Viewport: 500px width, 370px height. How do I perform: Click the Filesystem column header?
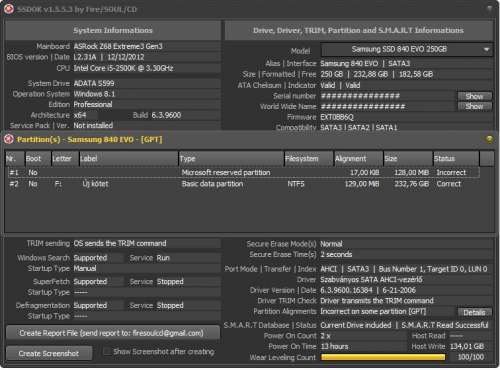pos(309,159)
